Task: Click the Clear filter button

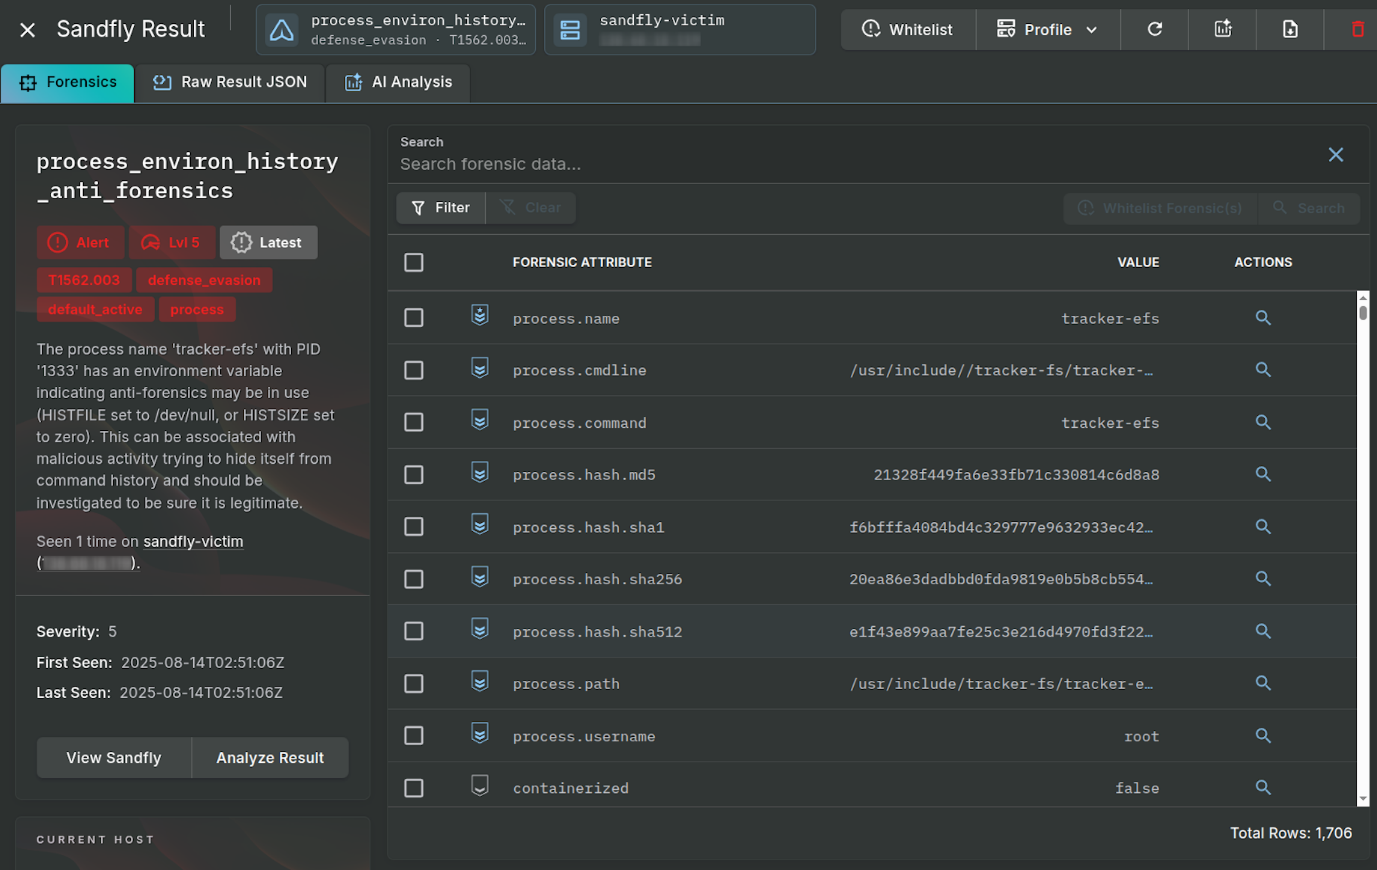Action: click(x=531, y=207)
